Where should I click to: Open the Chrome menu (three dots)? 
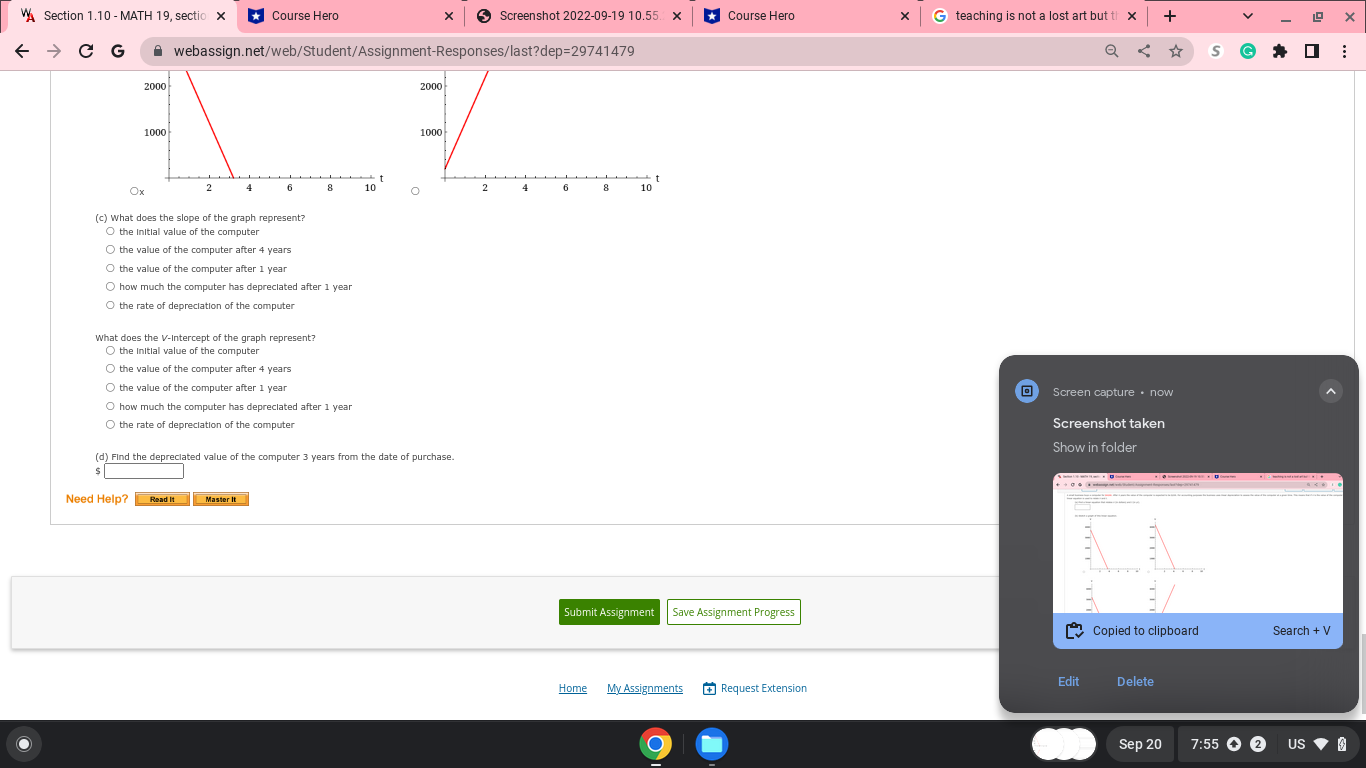1345,51
